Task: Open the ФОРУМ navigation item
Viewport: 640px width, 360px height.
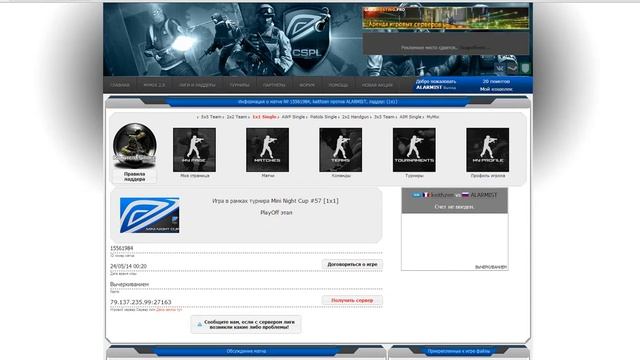Action: pos(307,85)
